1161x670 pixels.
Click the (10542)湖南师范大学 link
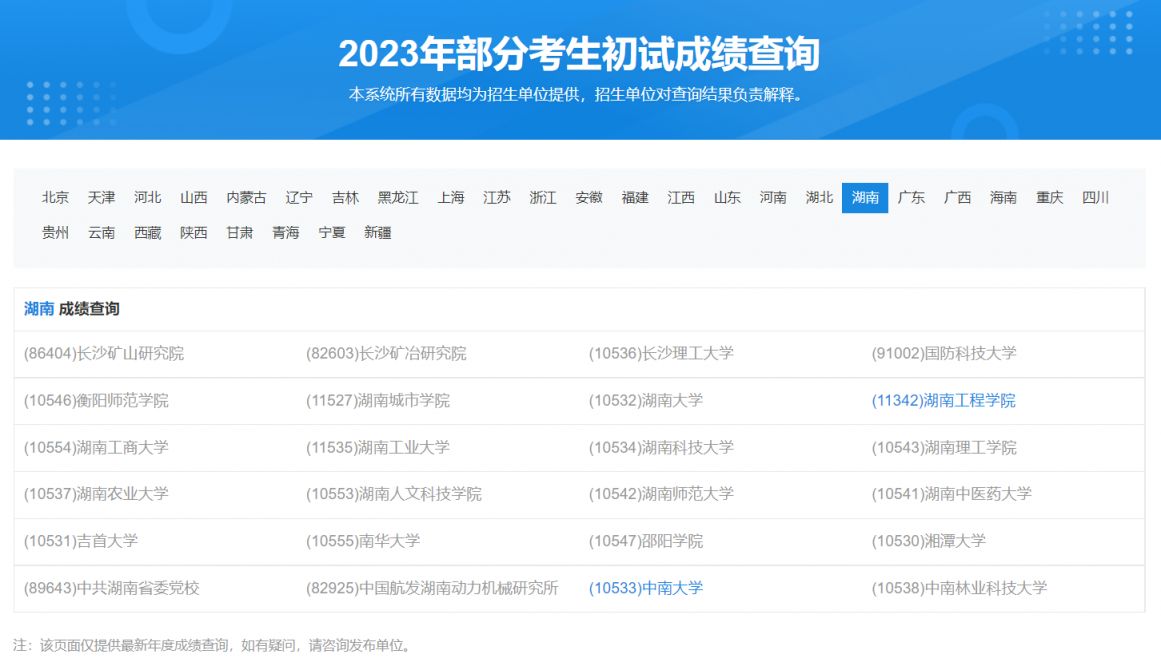661,494
